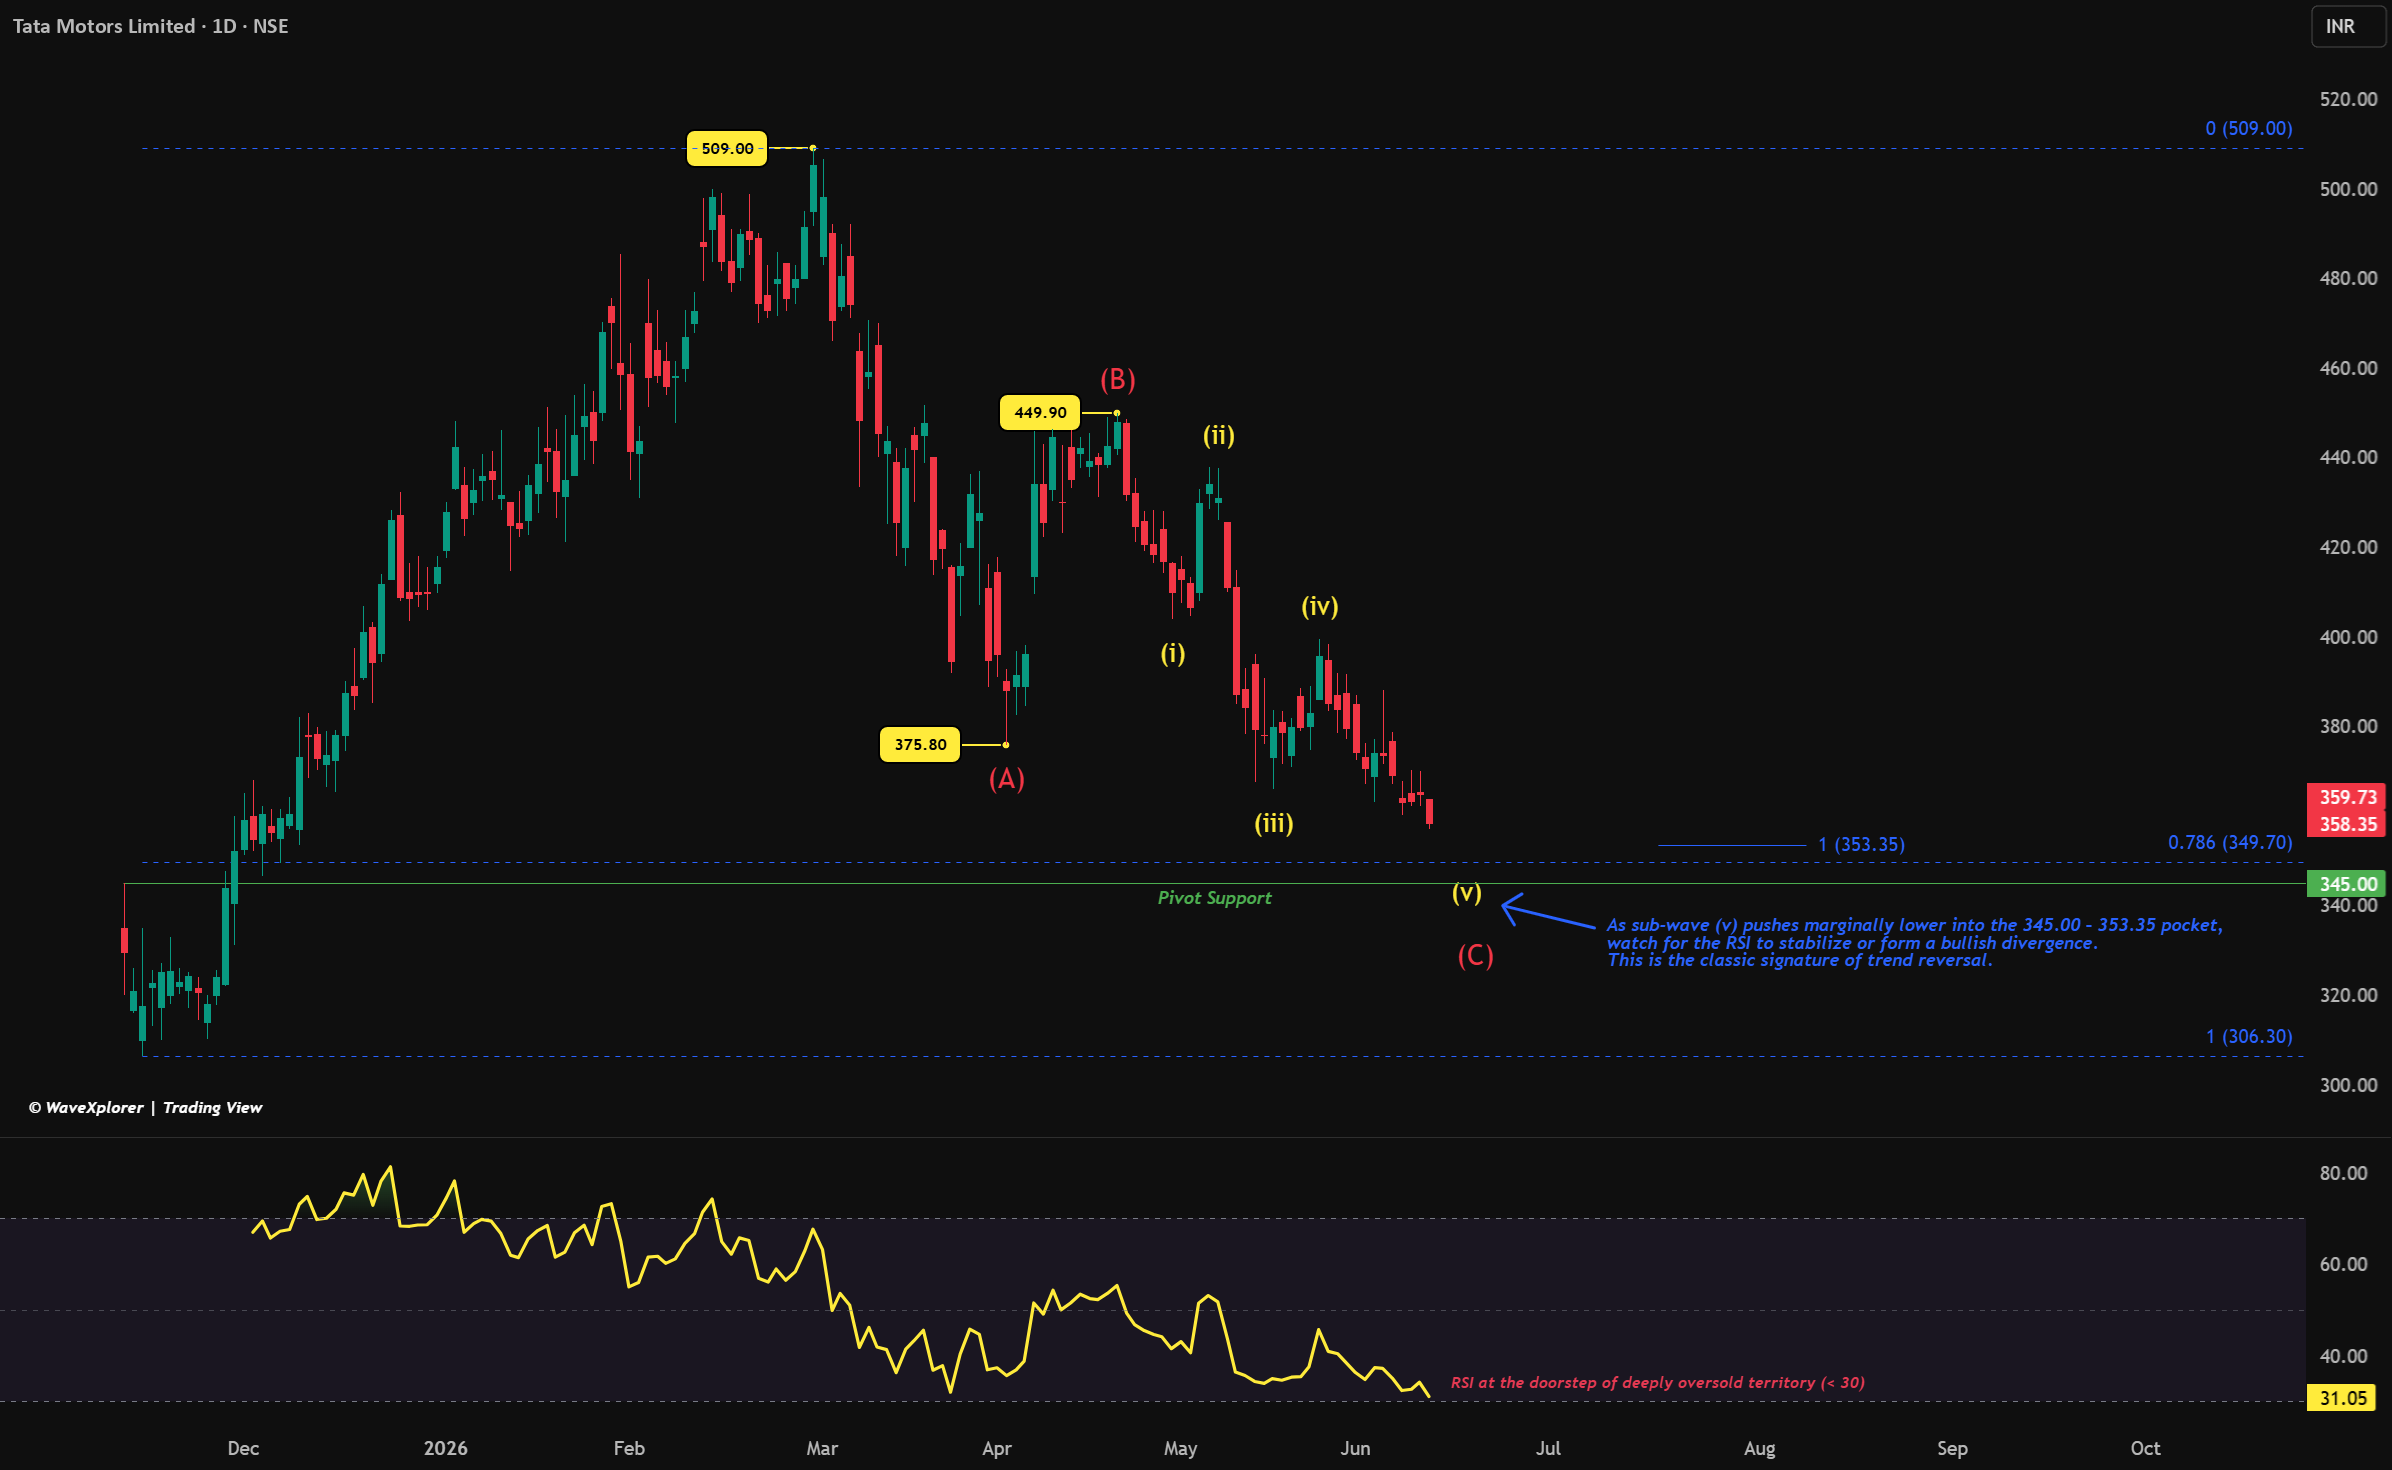The width and height of the screenshot is (2392, 1470).
Task: Click the 400.00 price axis label
Action: pyautogui.click(x=2348, y=637)
